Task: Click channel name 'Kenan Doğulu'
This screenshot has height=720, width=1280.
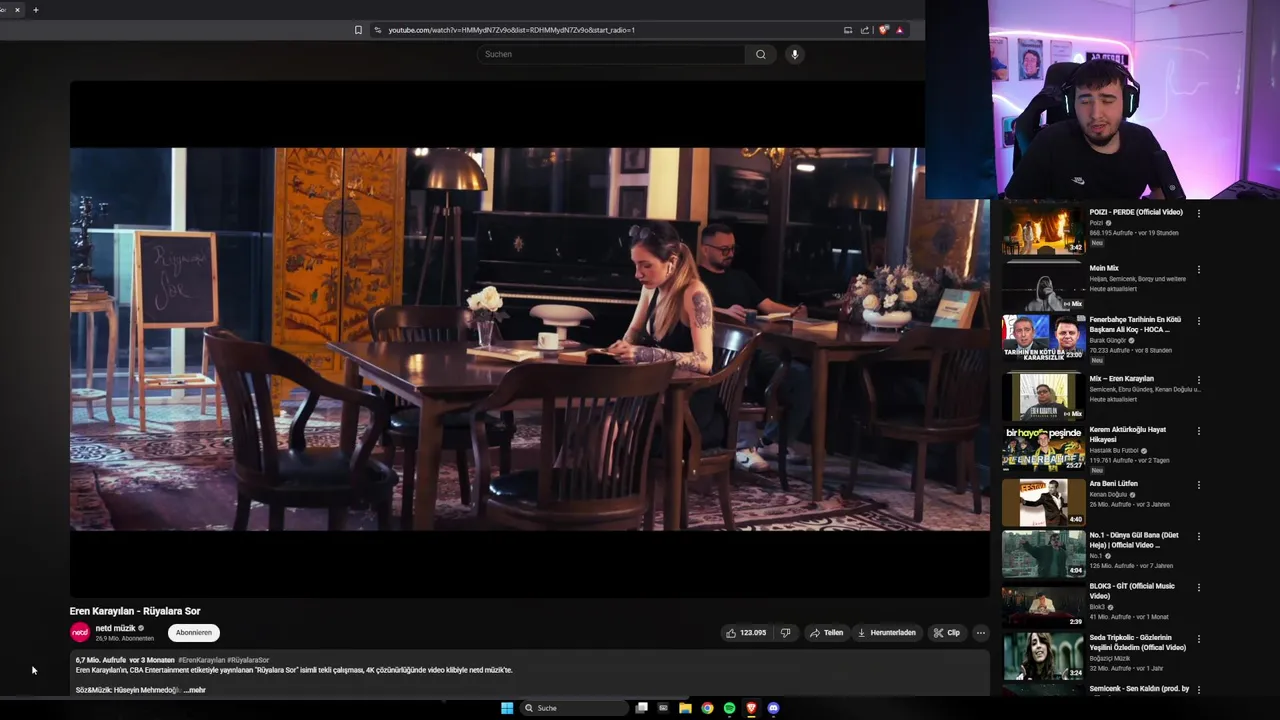Action: click(x=1108, y=495)
